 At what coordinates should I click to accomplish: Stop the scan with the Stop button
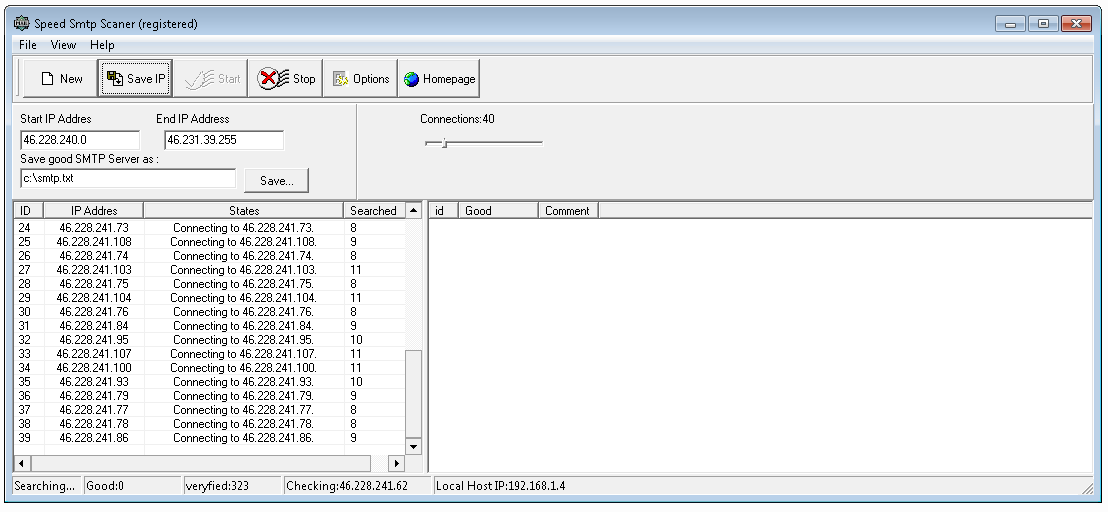[x=286, y=79]
